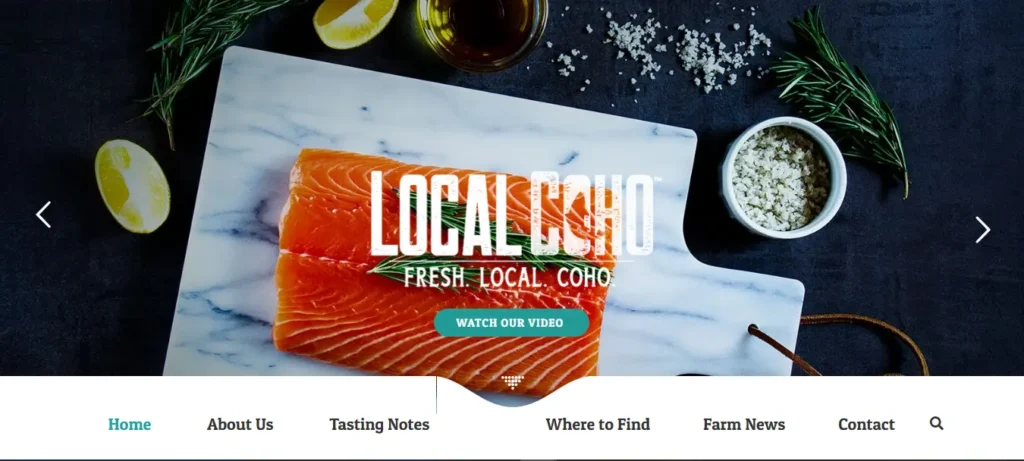Open the Home nav item
This screenshot has height=461, width=1024.
(x=129, y=424)
